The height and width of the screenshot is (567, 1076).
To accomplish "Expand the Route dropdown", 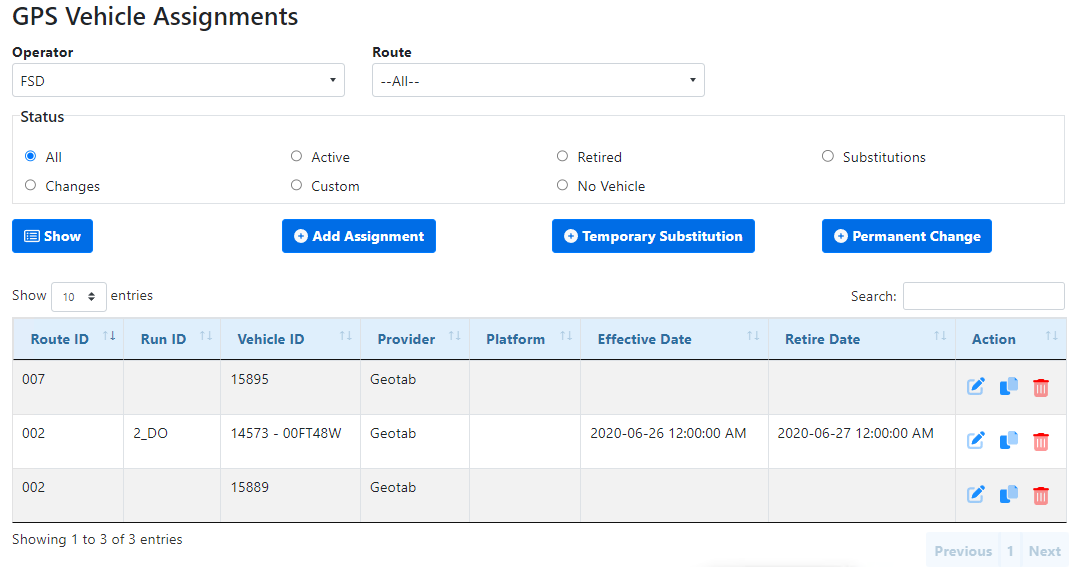I will (x=538, y=81).
